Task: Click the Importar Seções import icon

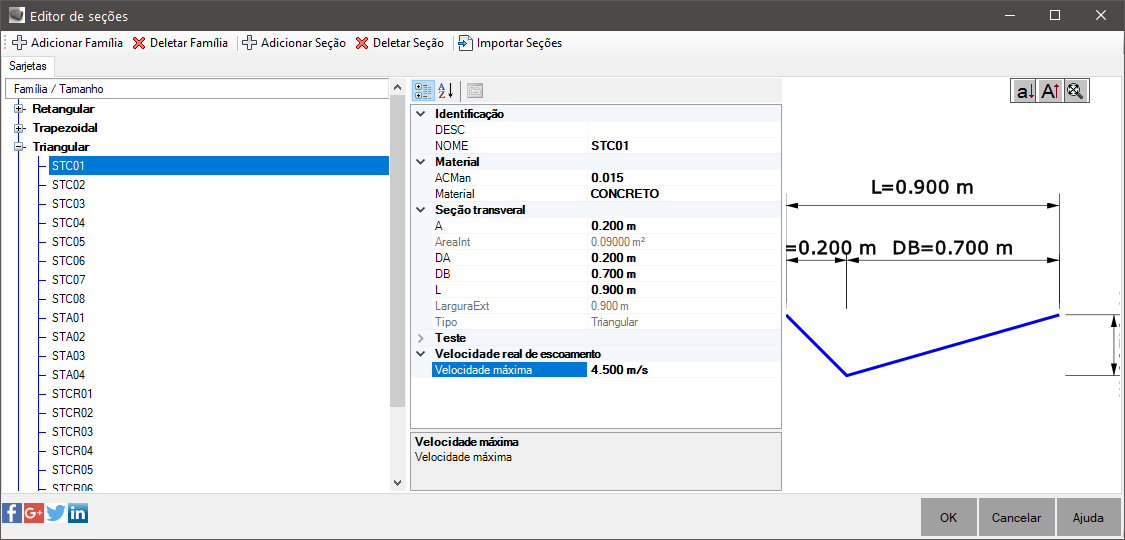Action: click(x=466, y=43)
